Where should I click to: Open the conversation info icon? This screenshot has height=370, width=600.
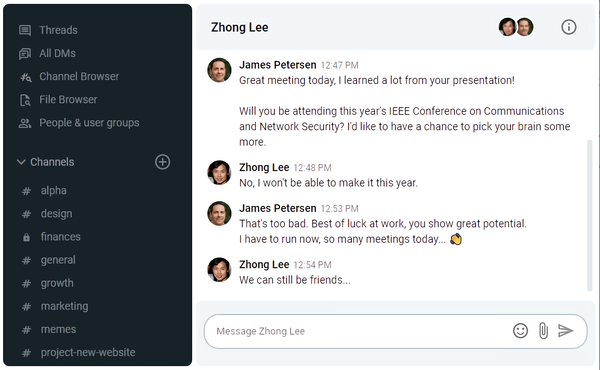[569, 27]
